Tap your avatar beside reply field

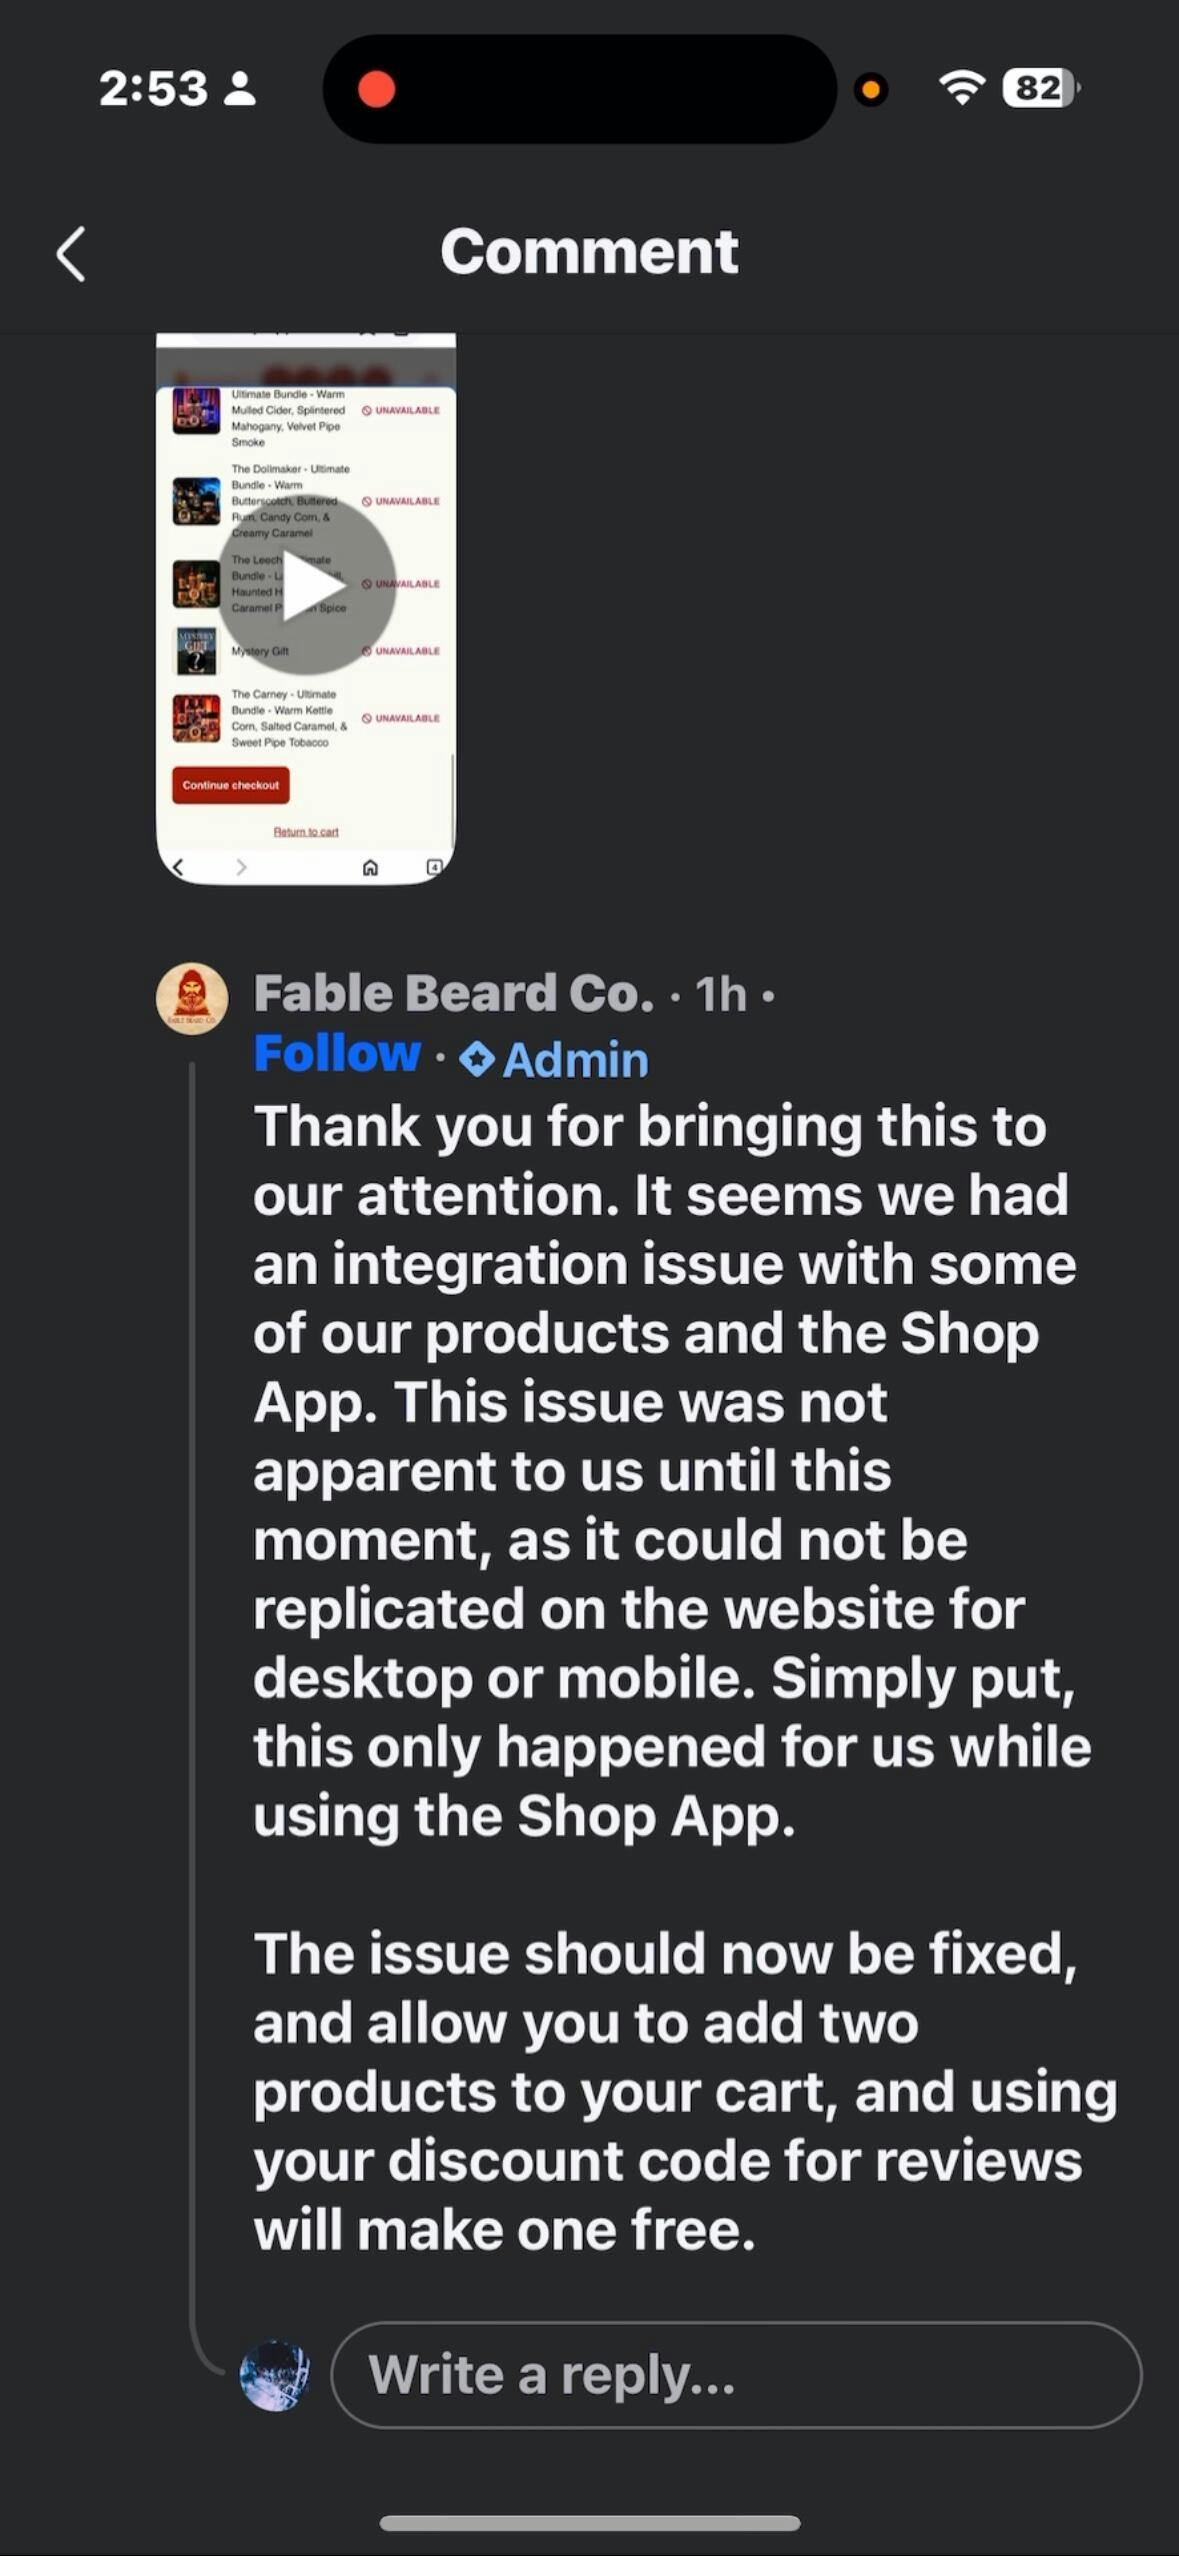(x=275, y=2375)
